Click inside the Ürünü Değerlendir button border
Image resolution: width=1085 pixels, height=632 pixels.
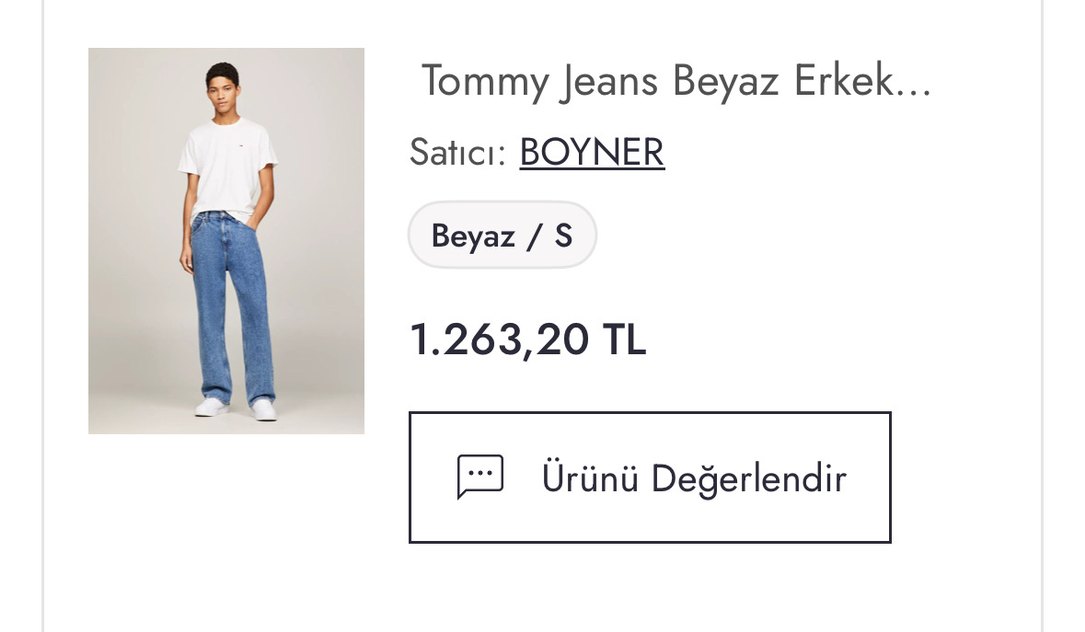click(651, 477)
